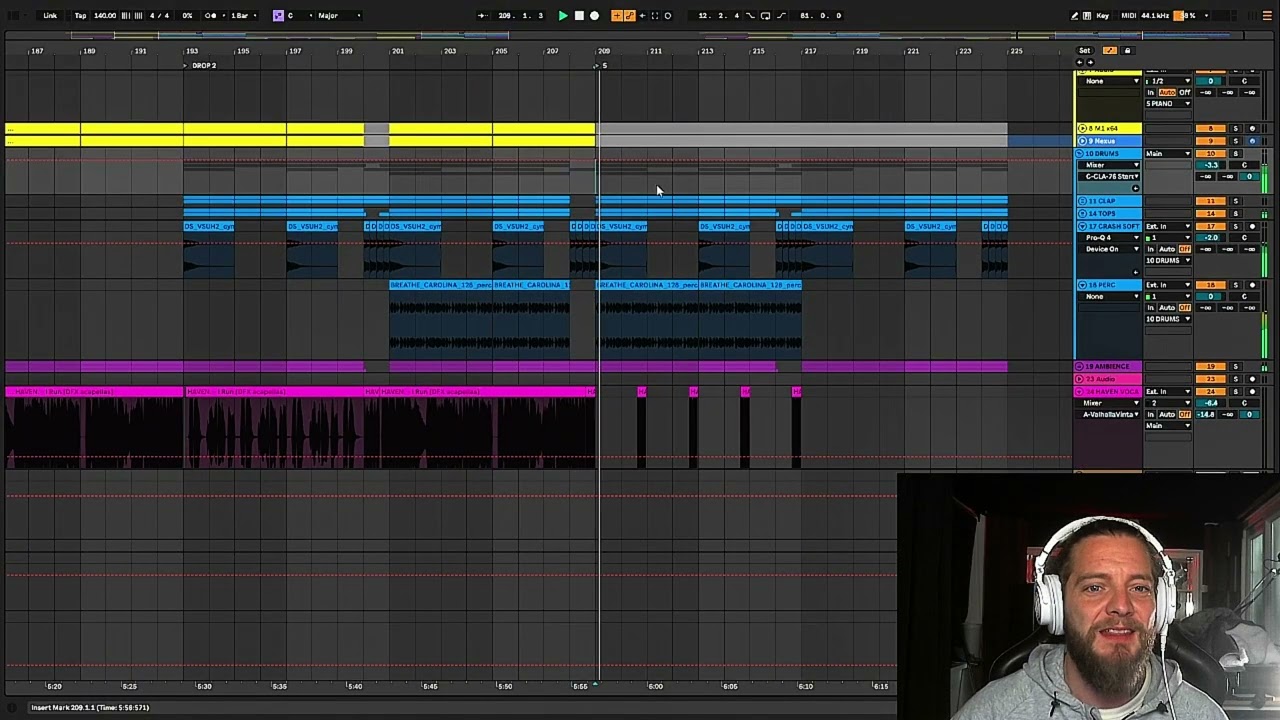1280x720 pixels.
Task: Open the root note C dropdown
Action: (x=300, y=15)
